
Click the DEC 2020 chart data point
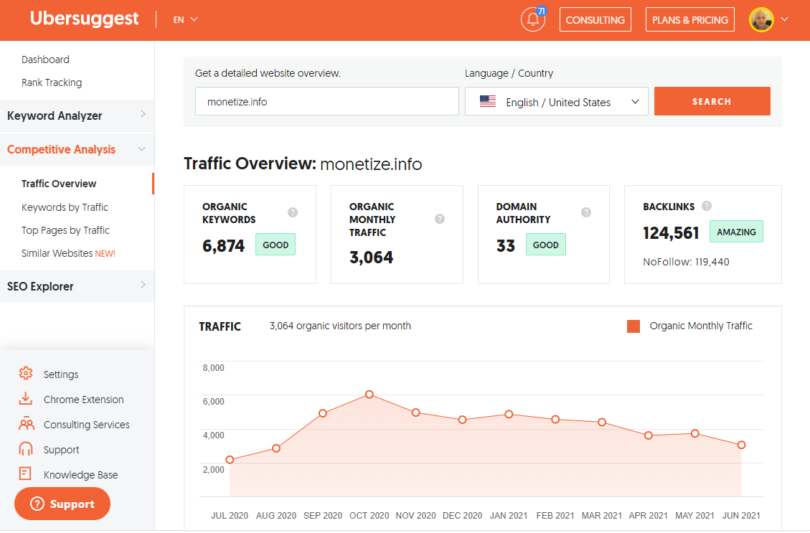coord(462,420)
